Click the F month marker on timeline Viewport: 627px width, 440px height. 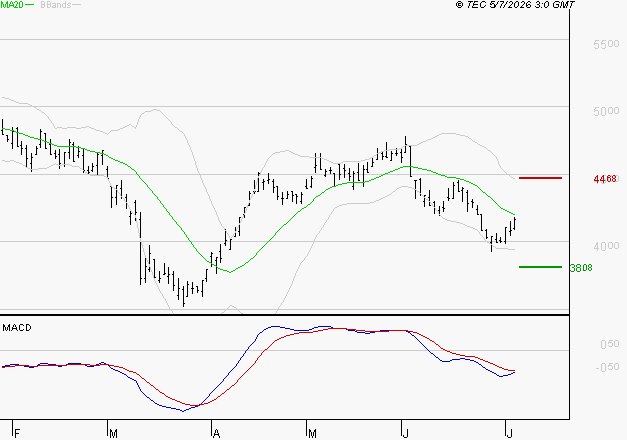click(17, 433)
